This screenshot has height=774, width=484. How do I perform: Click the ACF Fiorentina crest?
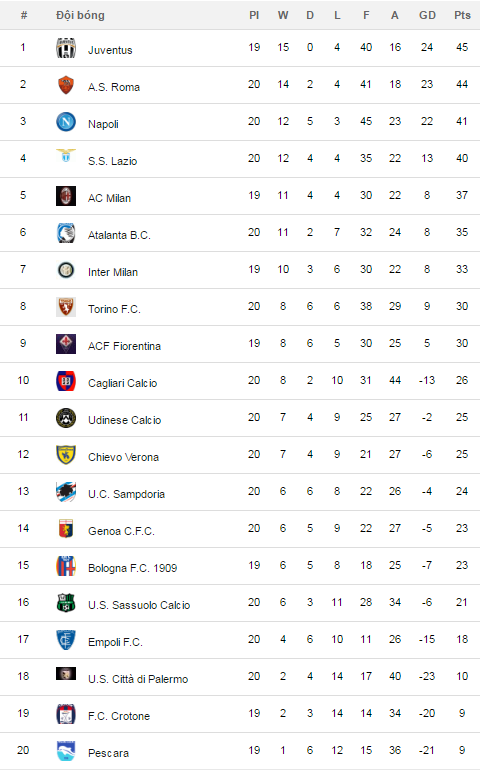66,344
